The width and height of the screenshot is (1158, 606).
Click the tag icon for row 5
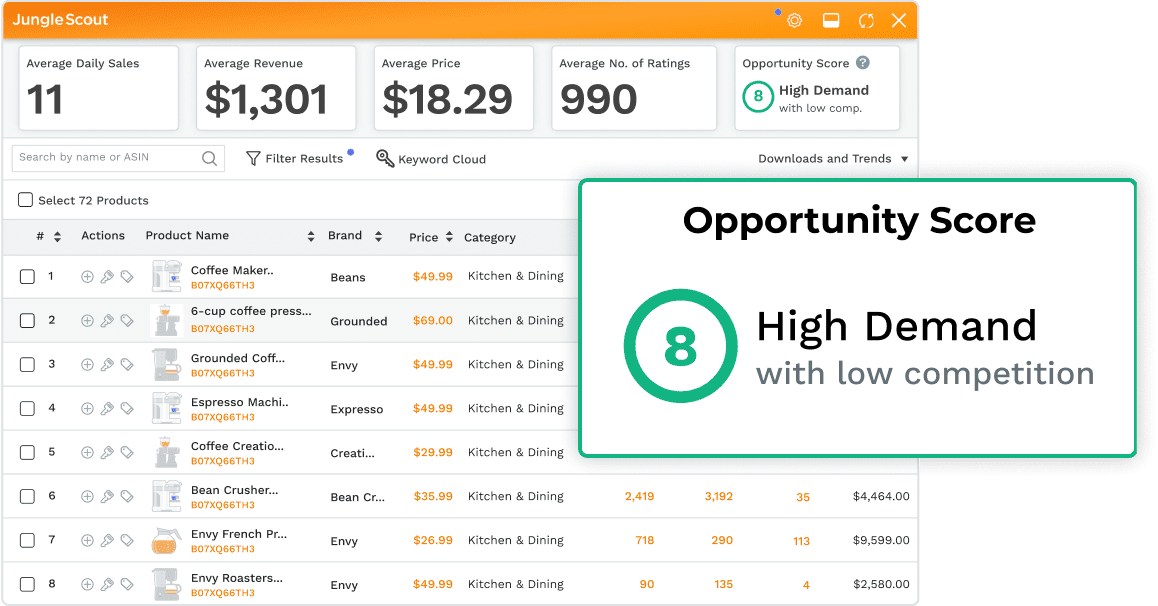coord(127,453)
